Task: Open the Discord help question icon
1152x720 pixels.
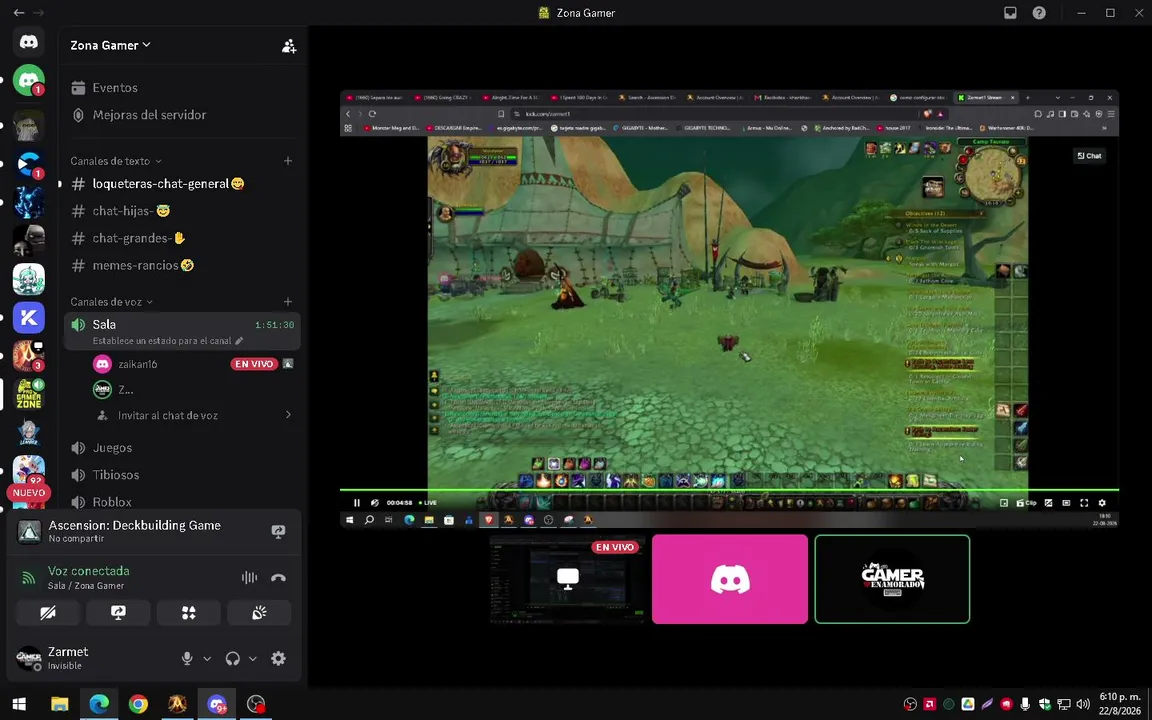Action: (1039, 12)
